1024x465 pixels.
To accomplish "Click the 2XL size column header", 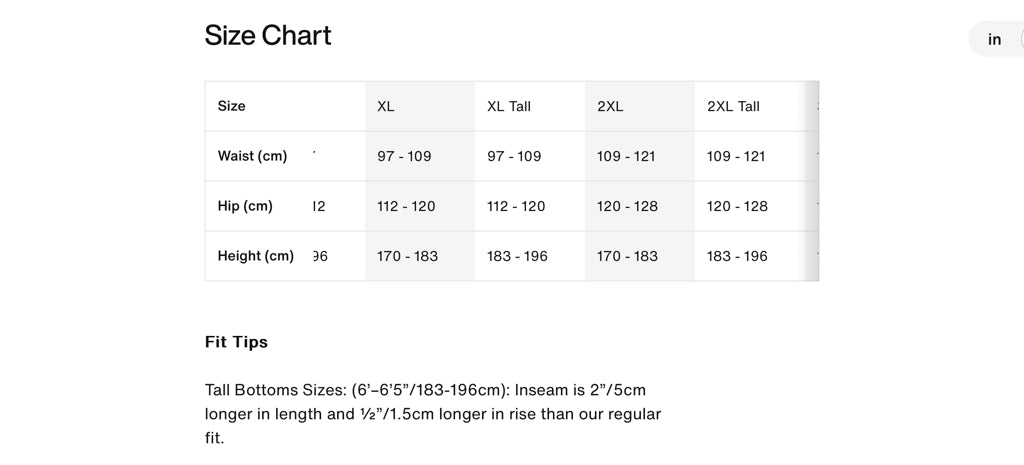I will point(610,106).
